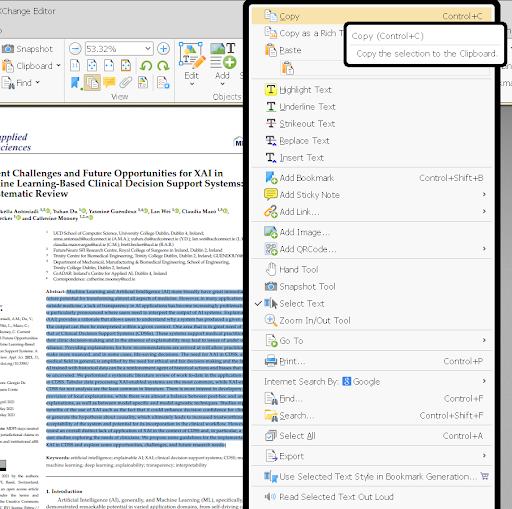Choose Search... in the context menu
This screenshot has width=512, height=509.
pyautogui.click(x=372, y=415)
